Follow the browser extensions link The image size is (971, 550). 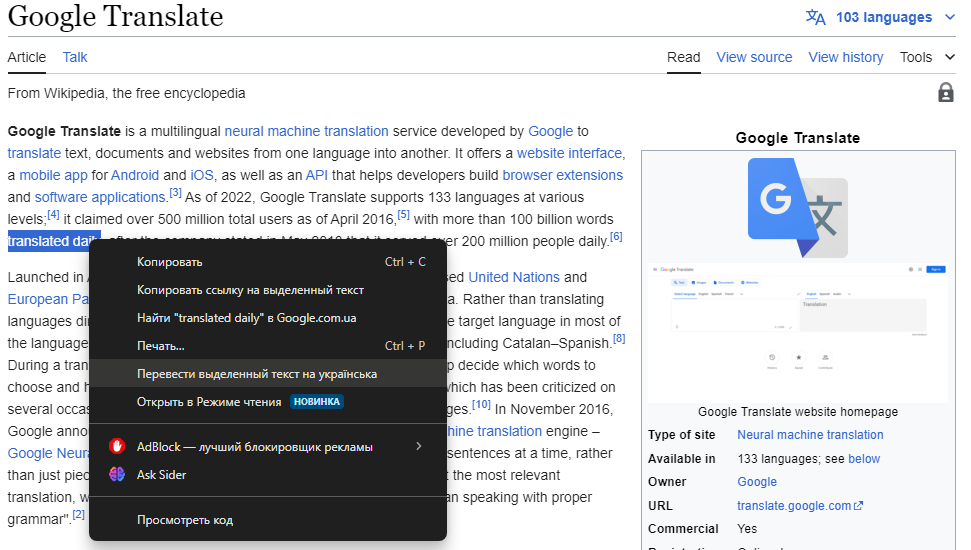tap(562, 175)
